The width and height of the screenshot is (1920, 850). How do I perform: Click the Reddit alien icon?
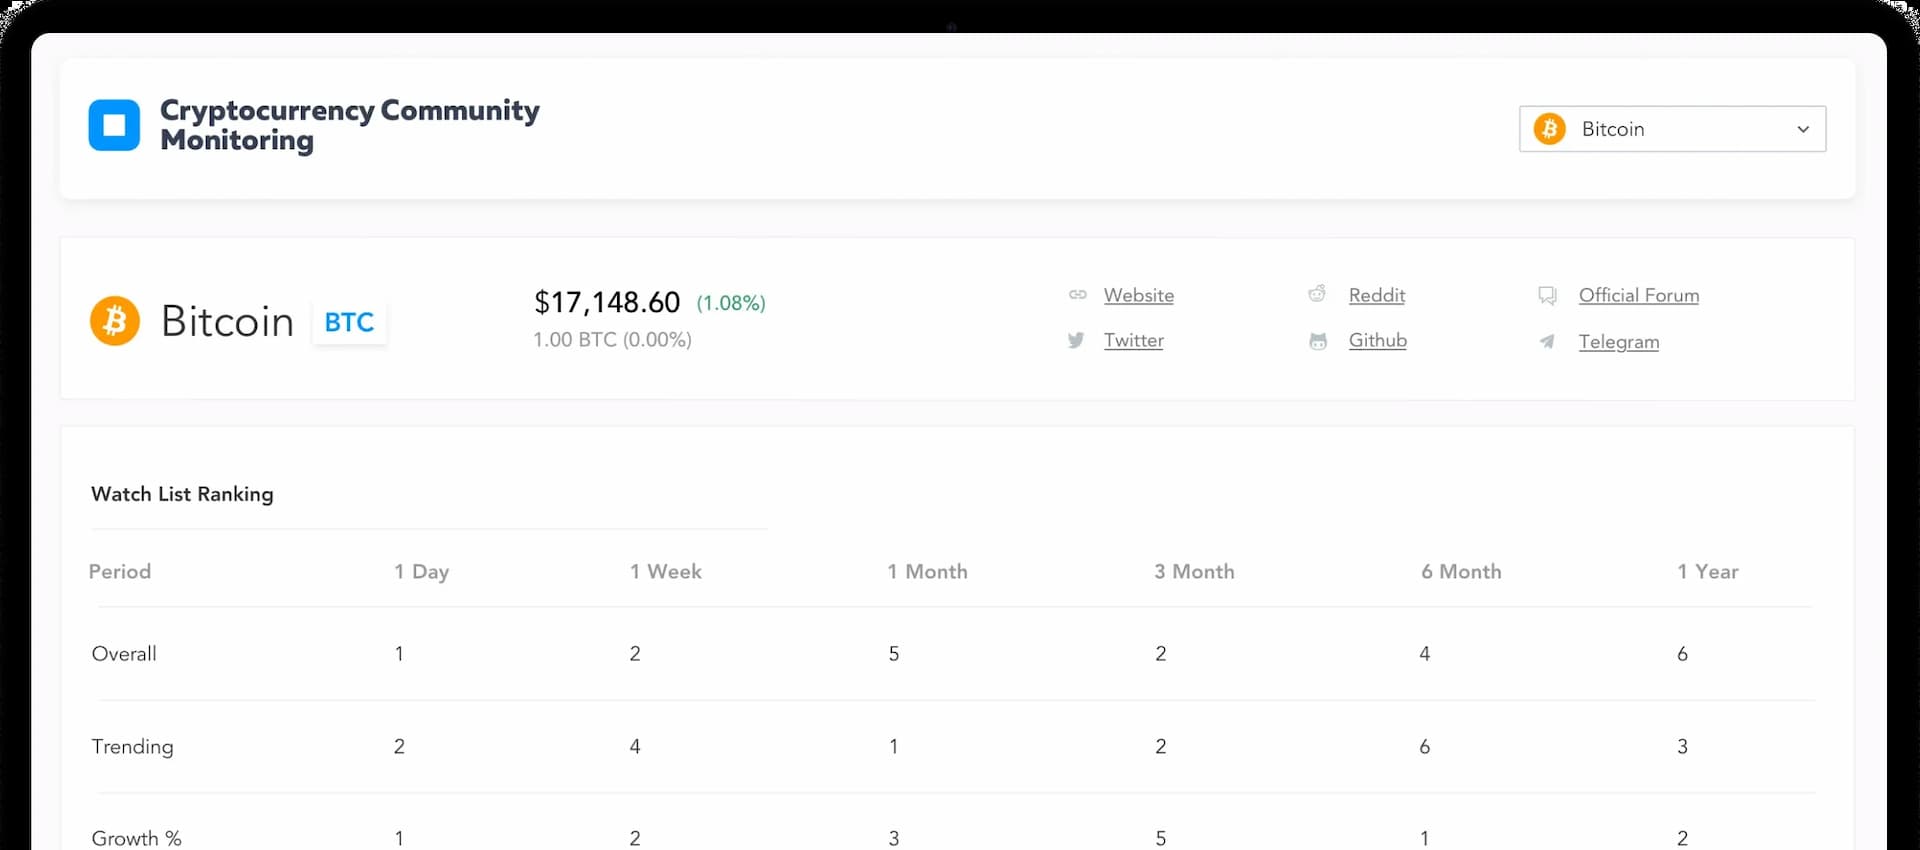pyautogui.click(x=1317, y=294)
